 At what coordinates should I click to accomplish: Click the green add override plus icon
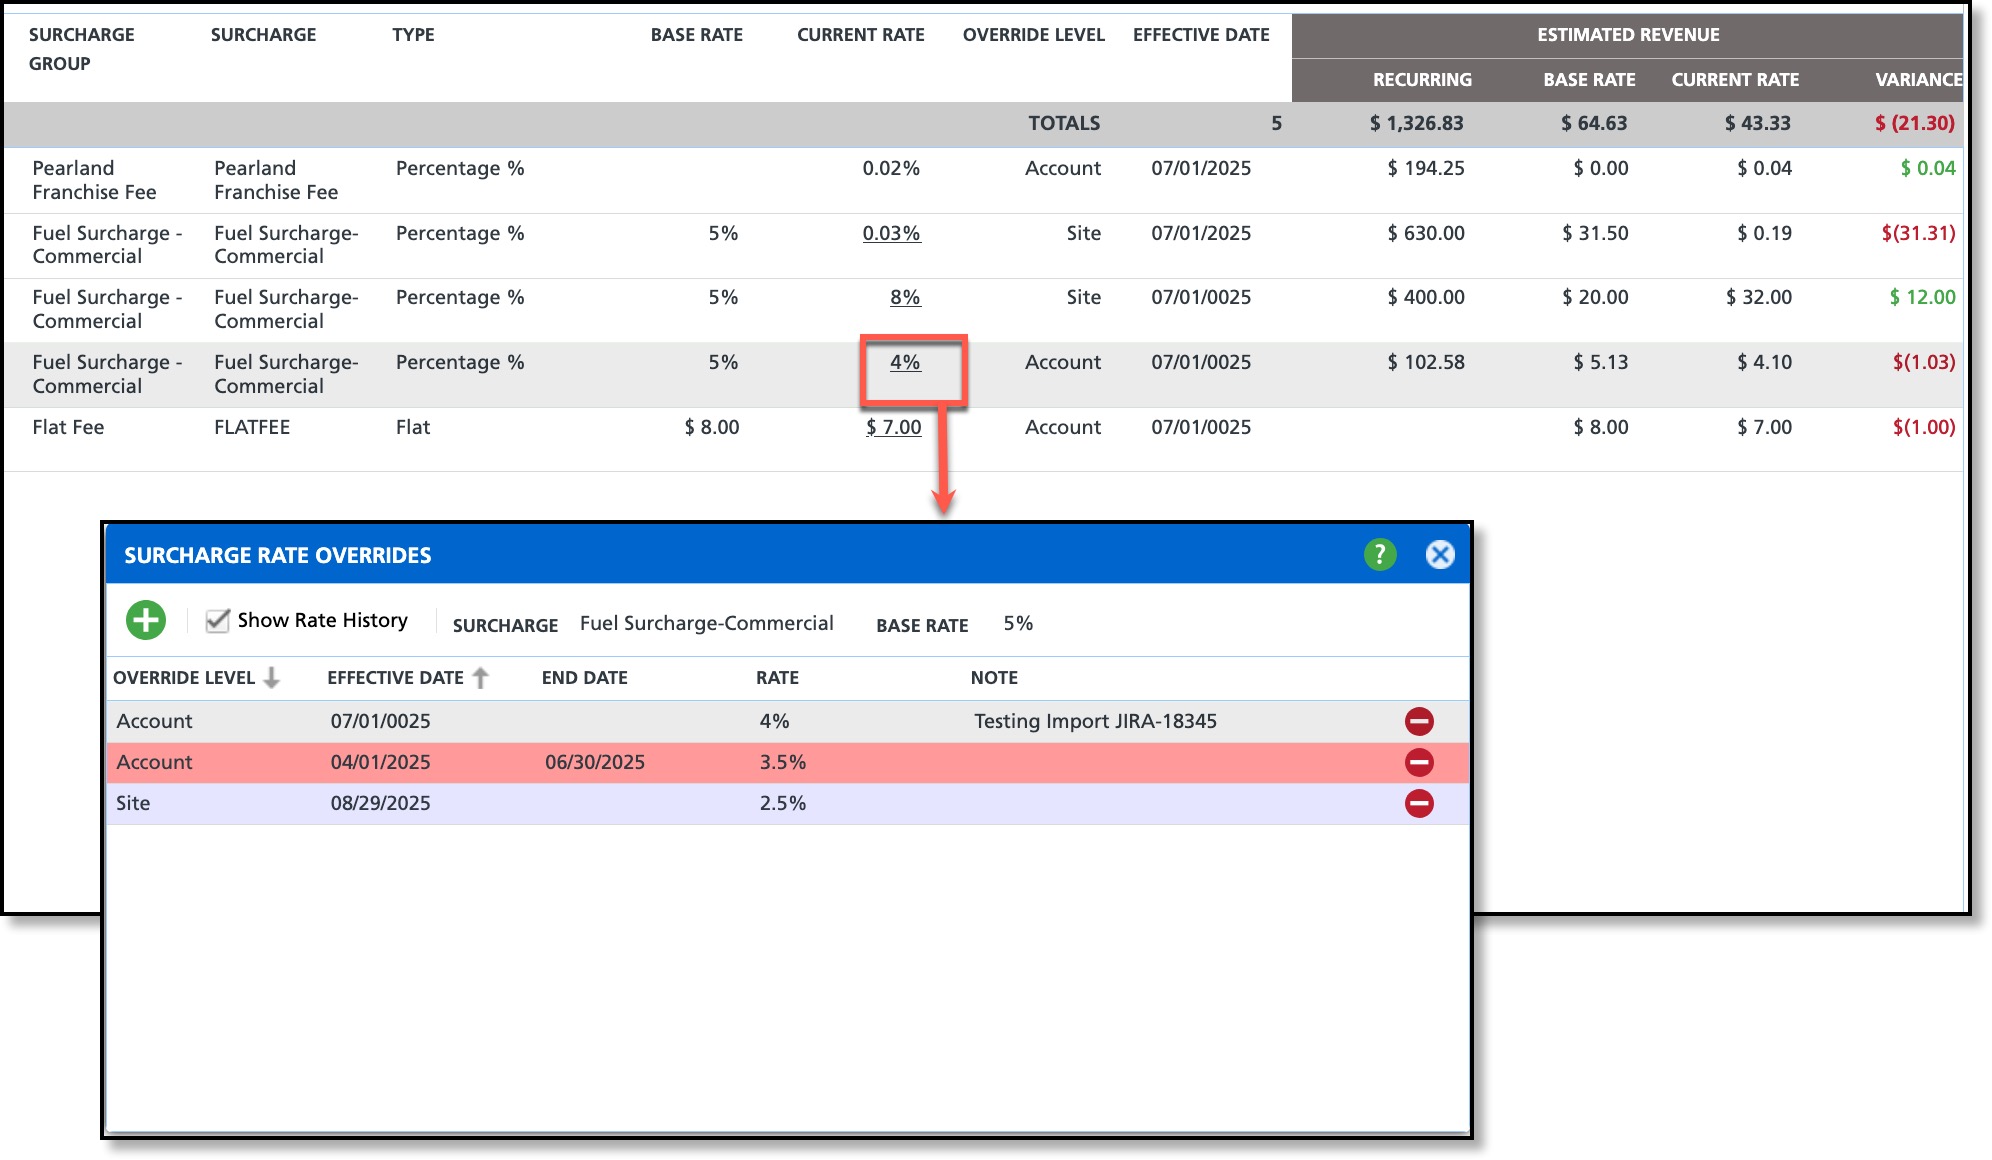pyautogui.click(x=146, y=620)
